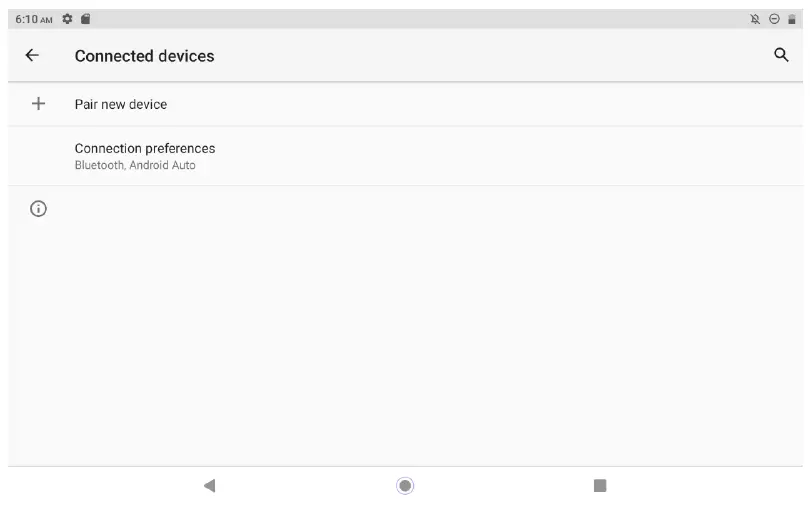This screenshot has width=810, height=513.
Task: Tap the info circle icon
Action: 39,209
